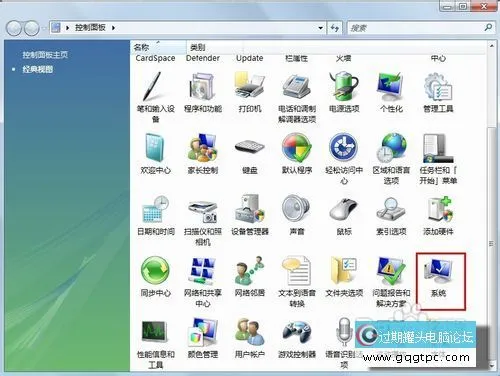Click the refresh button beside address bar
The width and height of the screenshot is (500, 376).
[x=335, y=28]
